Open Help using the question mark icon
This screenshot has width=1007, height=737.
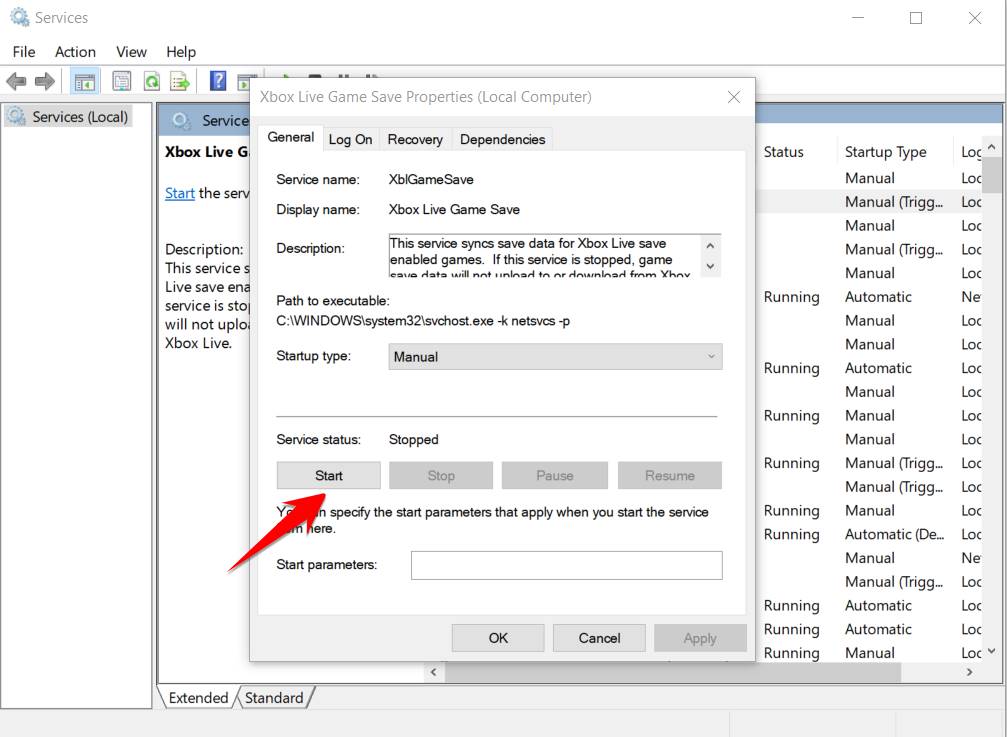coord(218,81)
